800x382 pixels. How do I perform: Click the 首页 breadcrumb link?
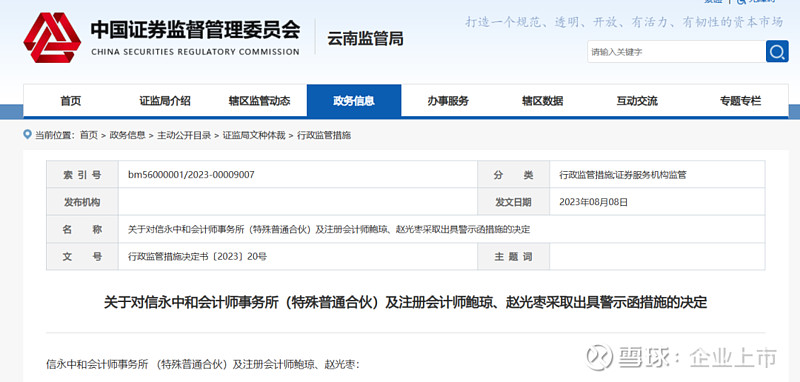pyautogui.click(x=89, y=135)
